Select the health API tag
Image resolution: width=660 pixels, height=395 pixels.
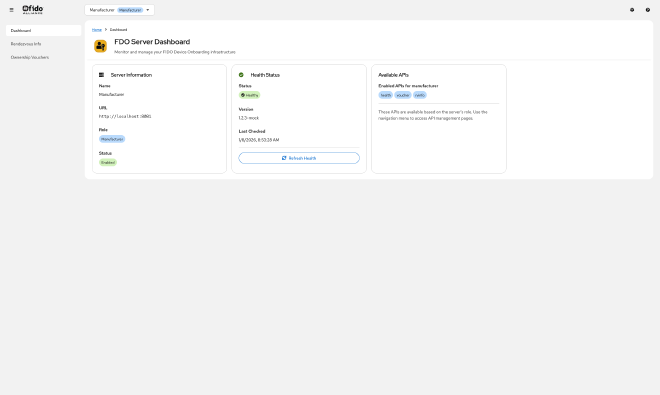(386, 95)
